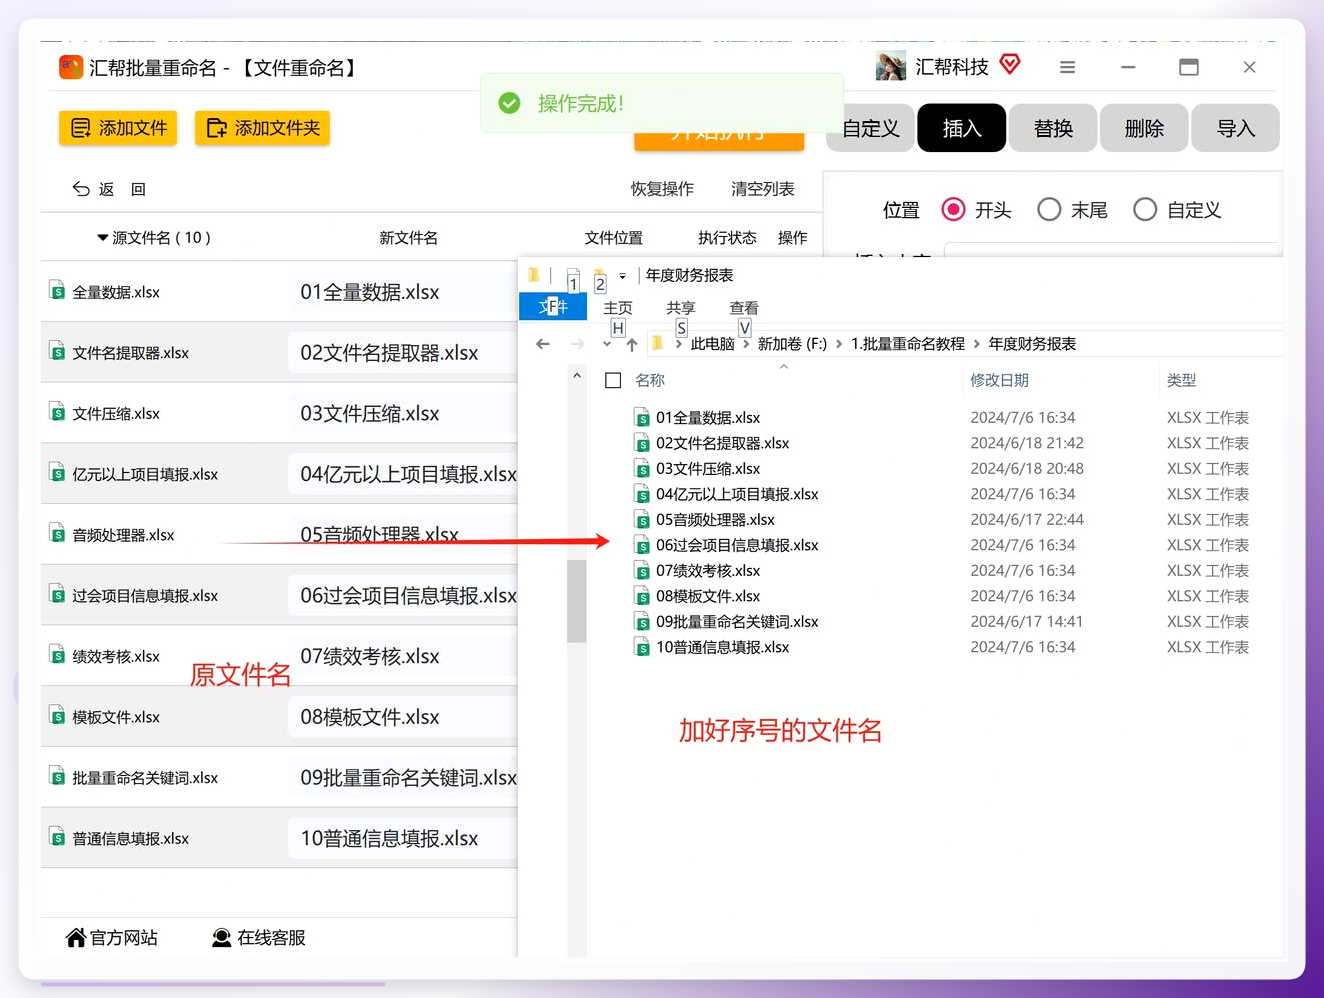Click the 官方网站 home icon
1324x998 pixels.
pyautogui.click(x=76, y=937)
